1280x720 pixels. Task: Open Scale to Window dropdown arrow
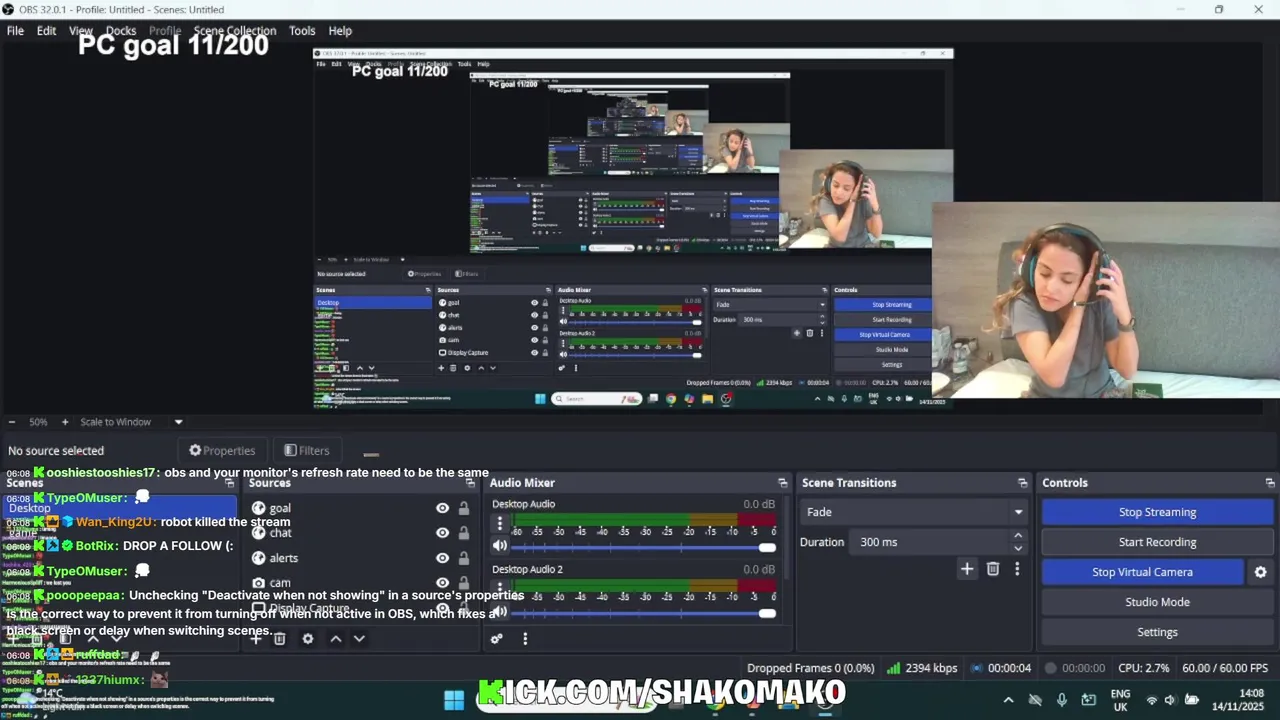[178, 422]
